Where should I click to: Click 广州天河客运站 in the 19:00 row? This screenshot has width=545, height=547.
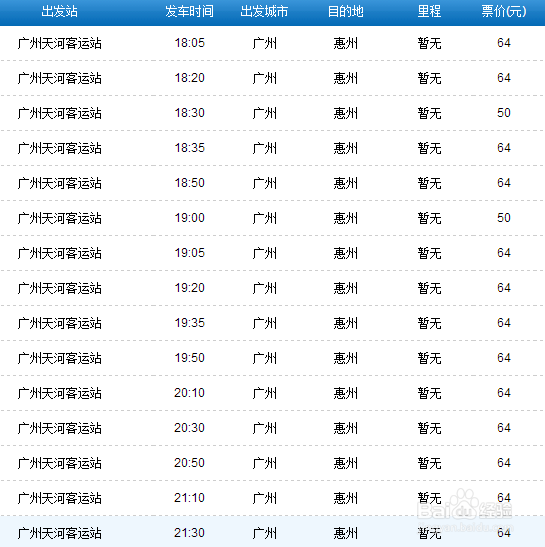[x=60, y=218]
